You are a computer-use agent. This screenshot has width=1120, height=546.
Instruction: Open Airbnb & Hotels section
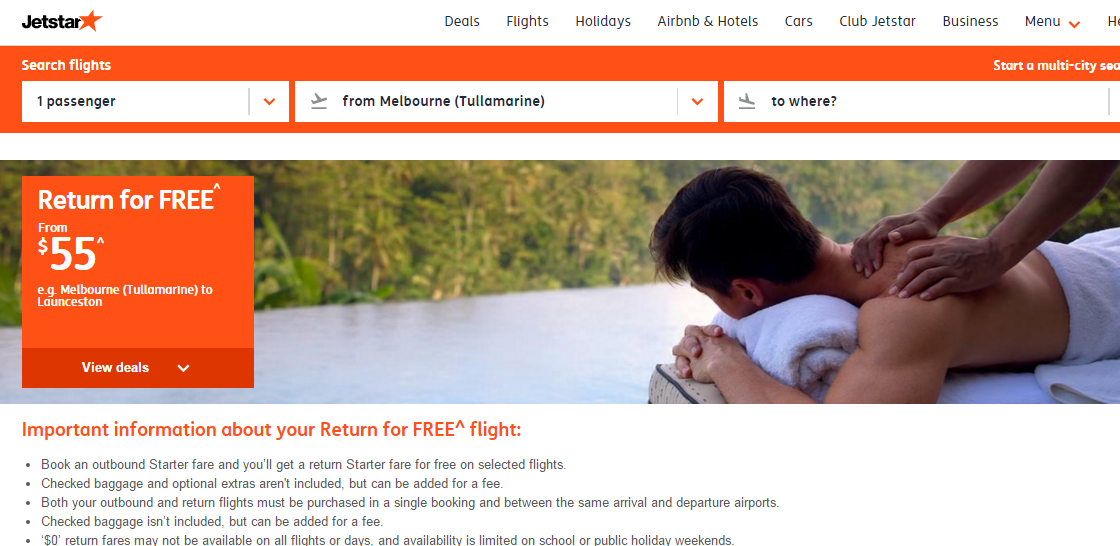coord(708,21)
